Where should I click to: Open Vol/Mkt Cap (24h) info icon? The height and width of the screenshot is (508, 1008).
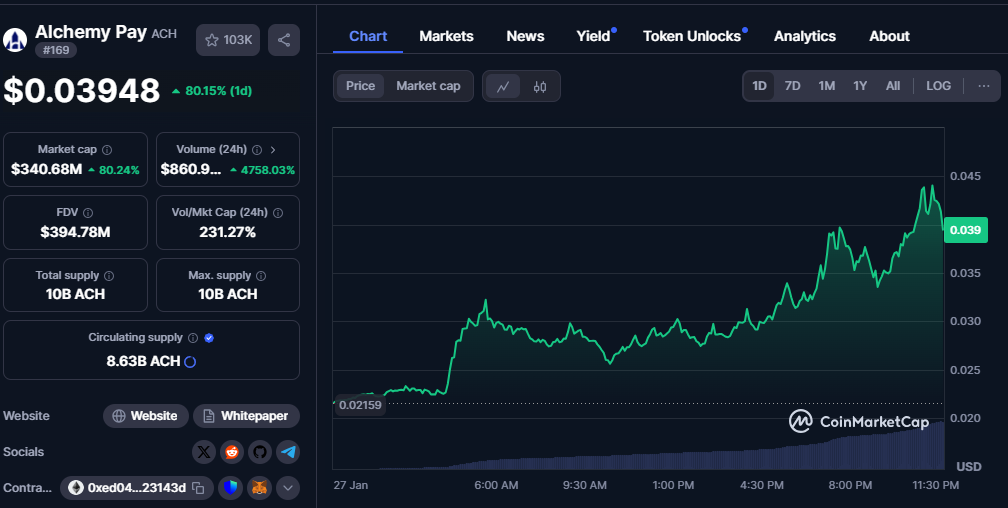click(x=278, y=213)
